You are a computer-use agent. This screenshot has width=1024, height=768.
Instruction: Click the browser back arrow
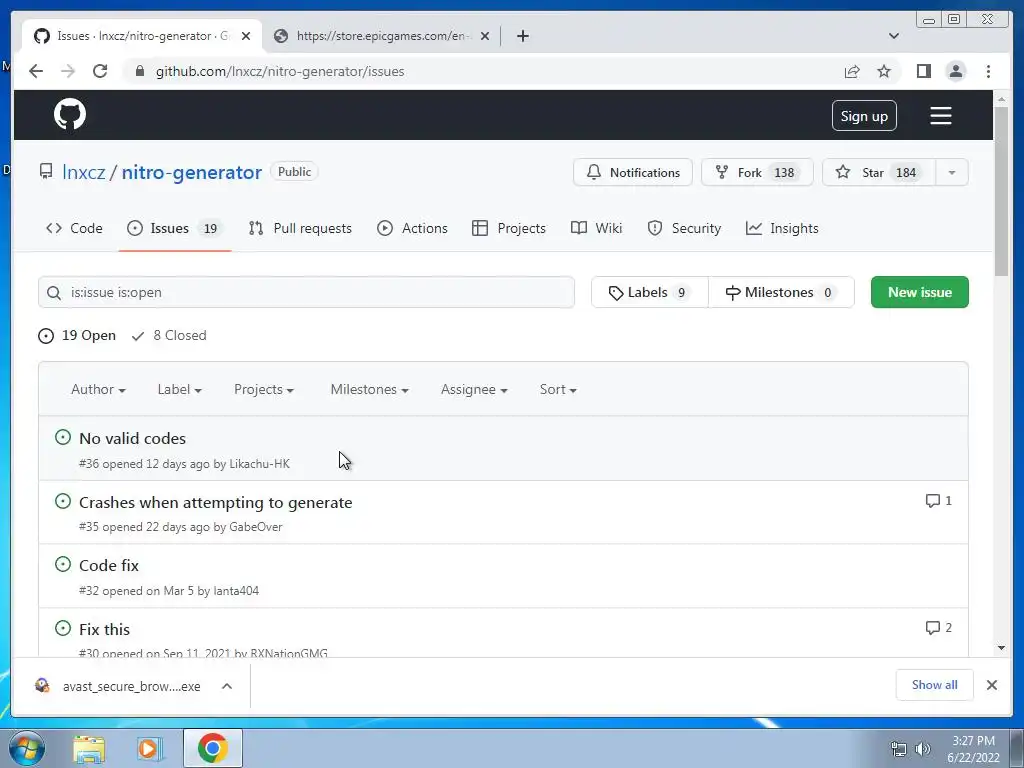(x=36, y=71)
